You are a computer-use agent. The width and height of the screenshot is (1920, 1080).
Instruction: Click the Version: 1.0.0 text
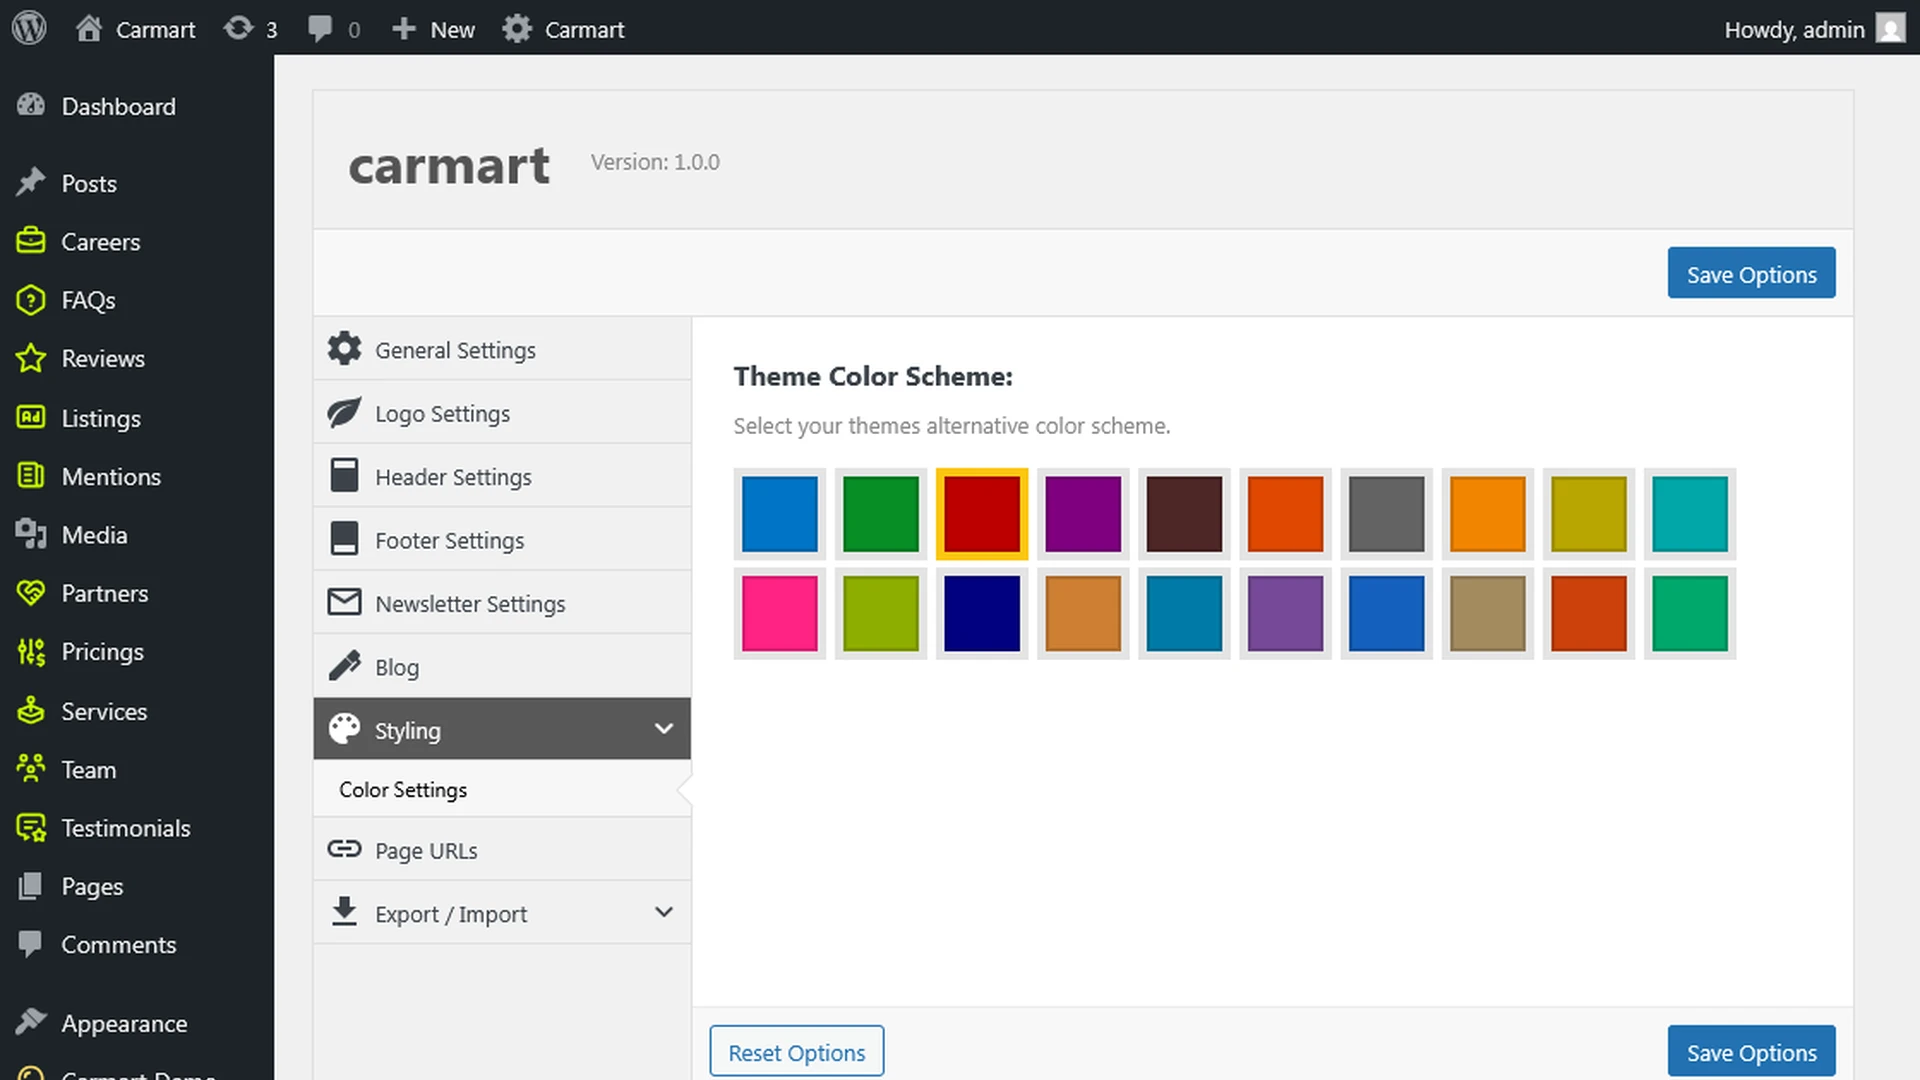(655, 162)
